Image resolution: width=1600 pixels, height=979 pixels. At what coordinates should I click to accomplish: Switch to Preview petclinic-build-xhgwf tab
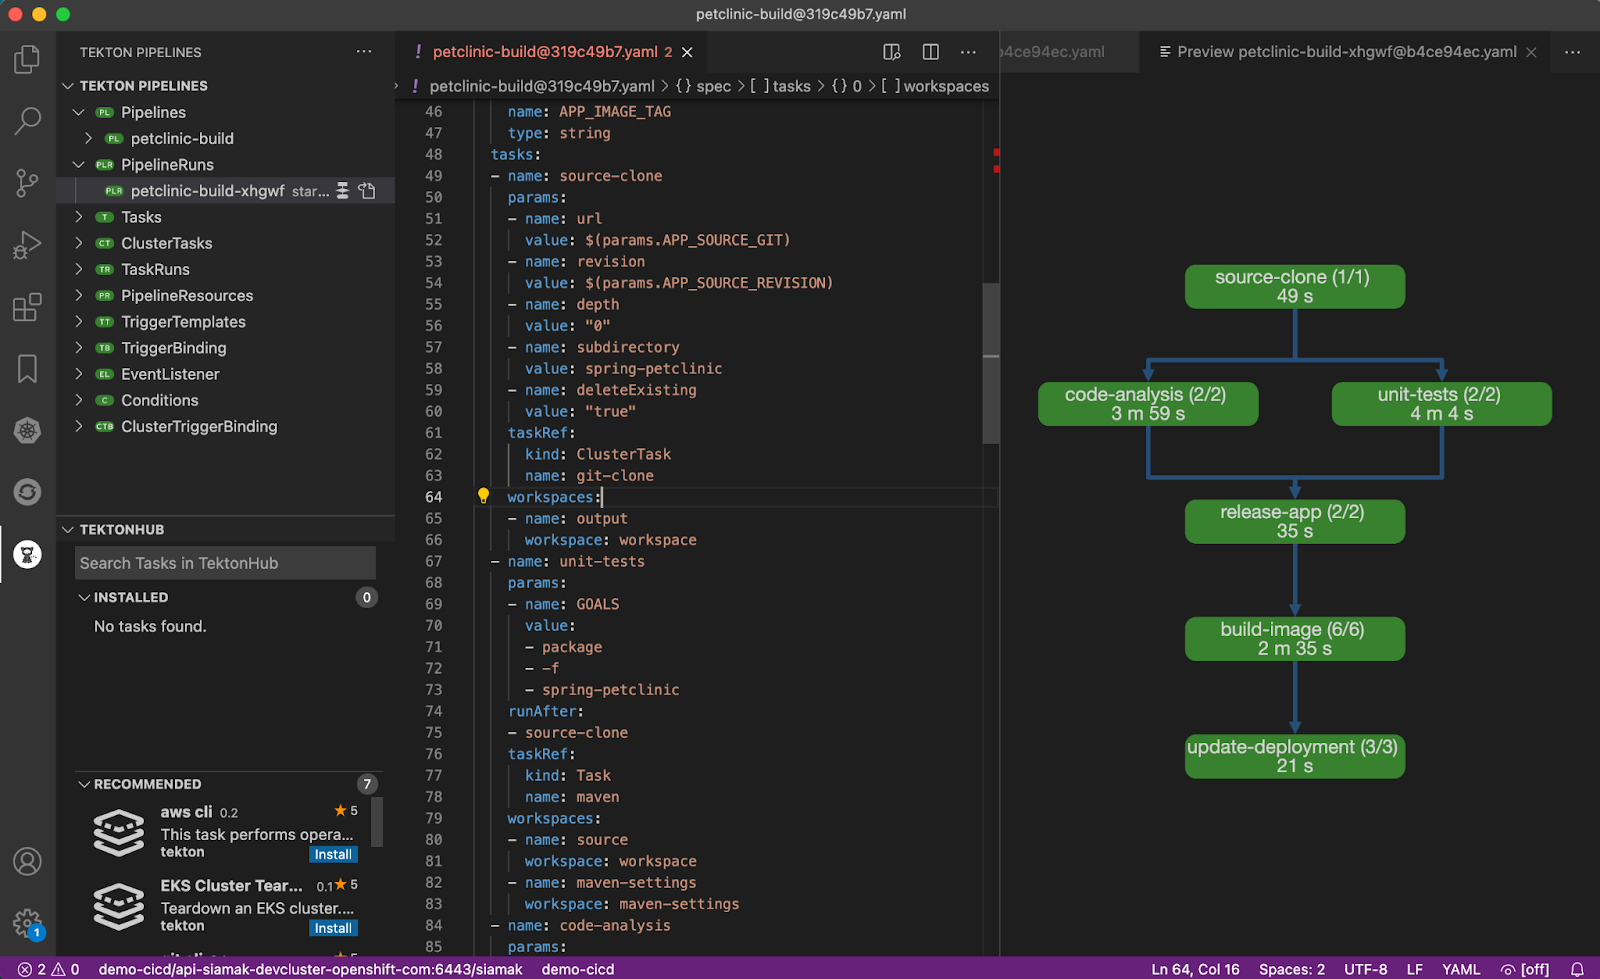coord(1345,52)
